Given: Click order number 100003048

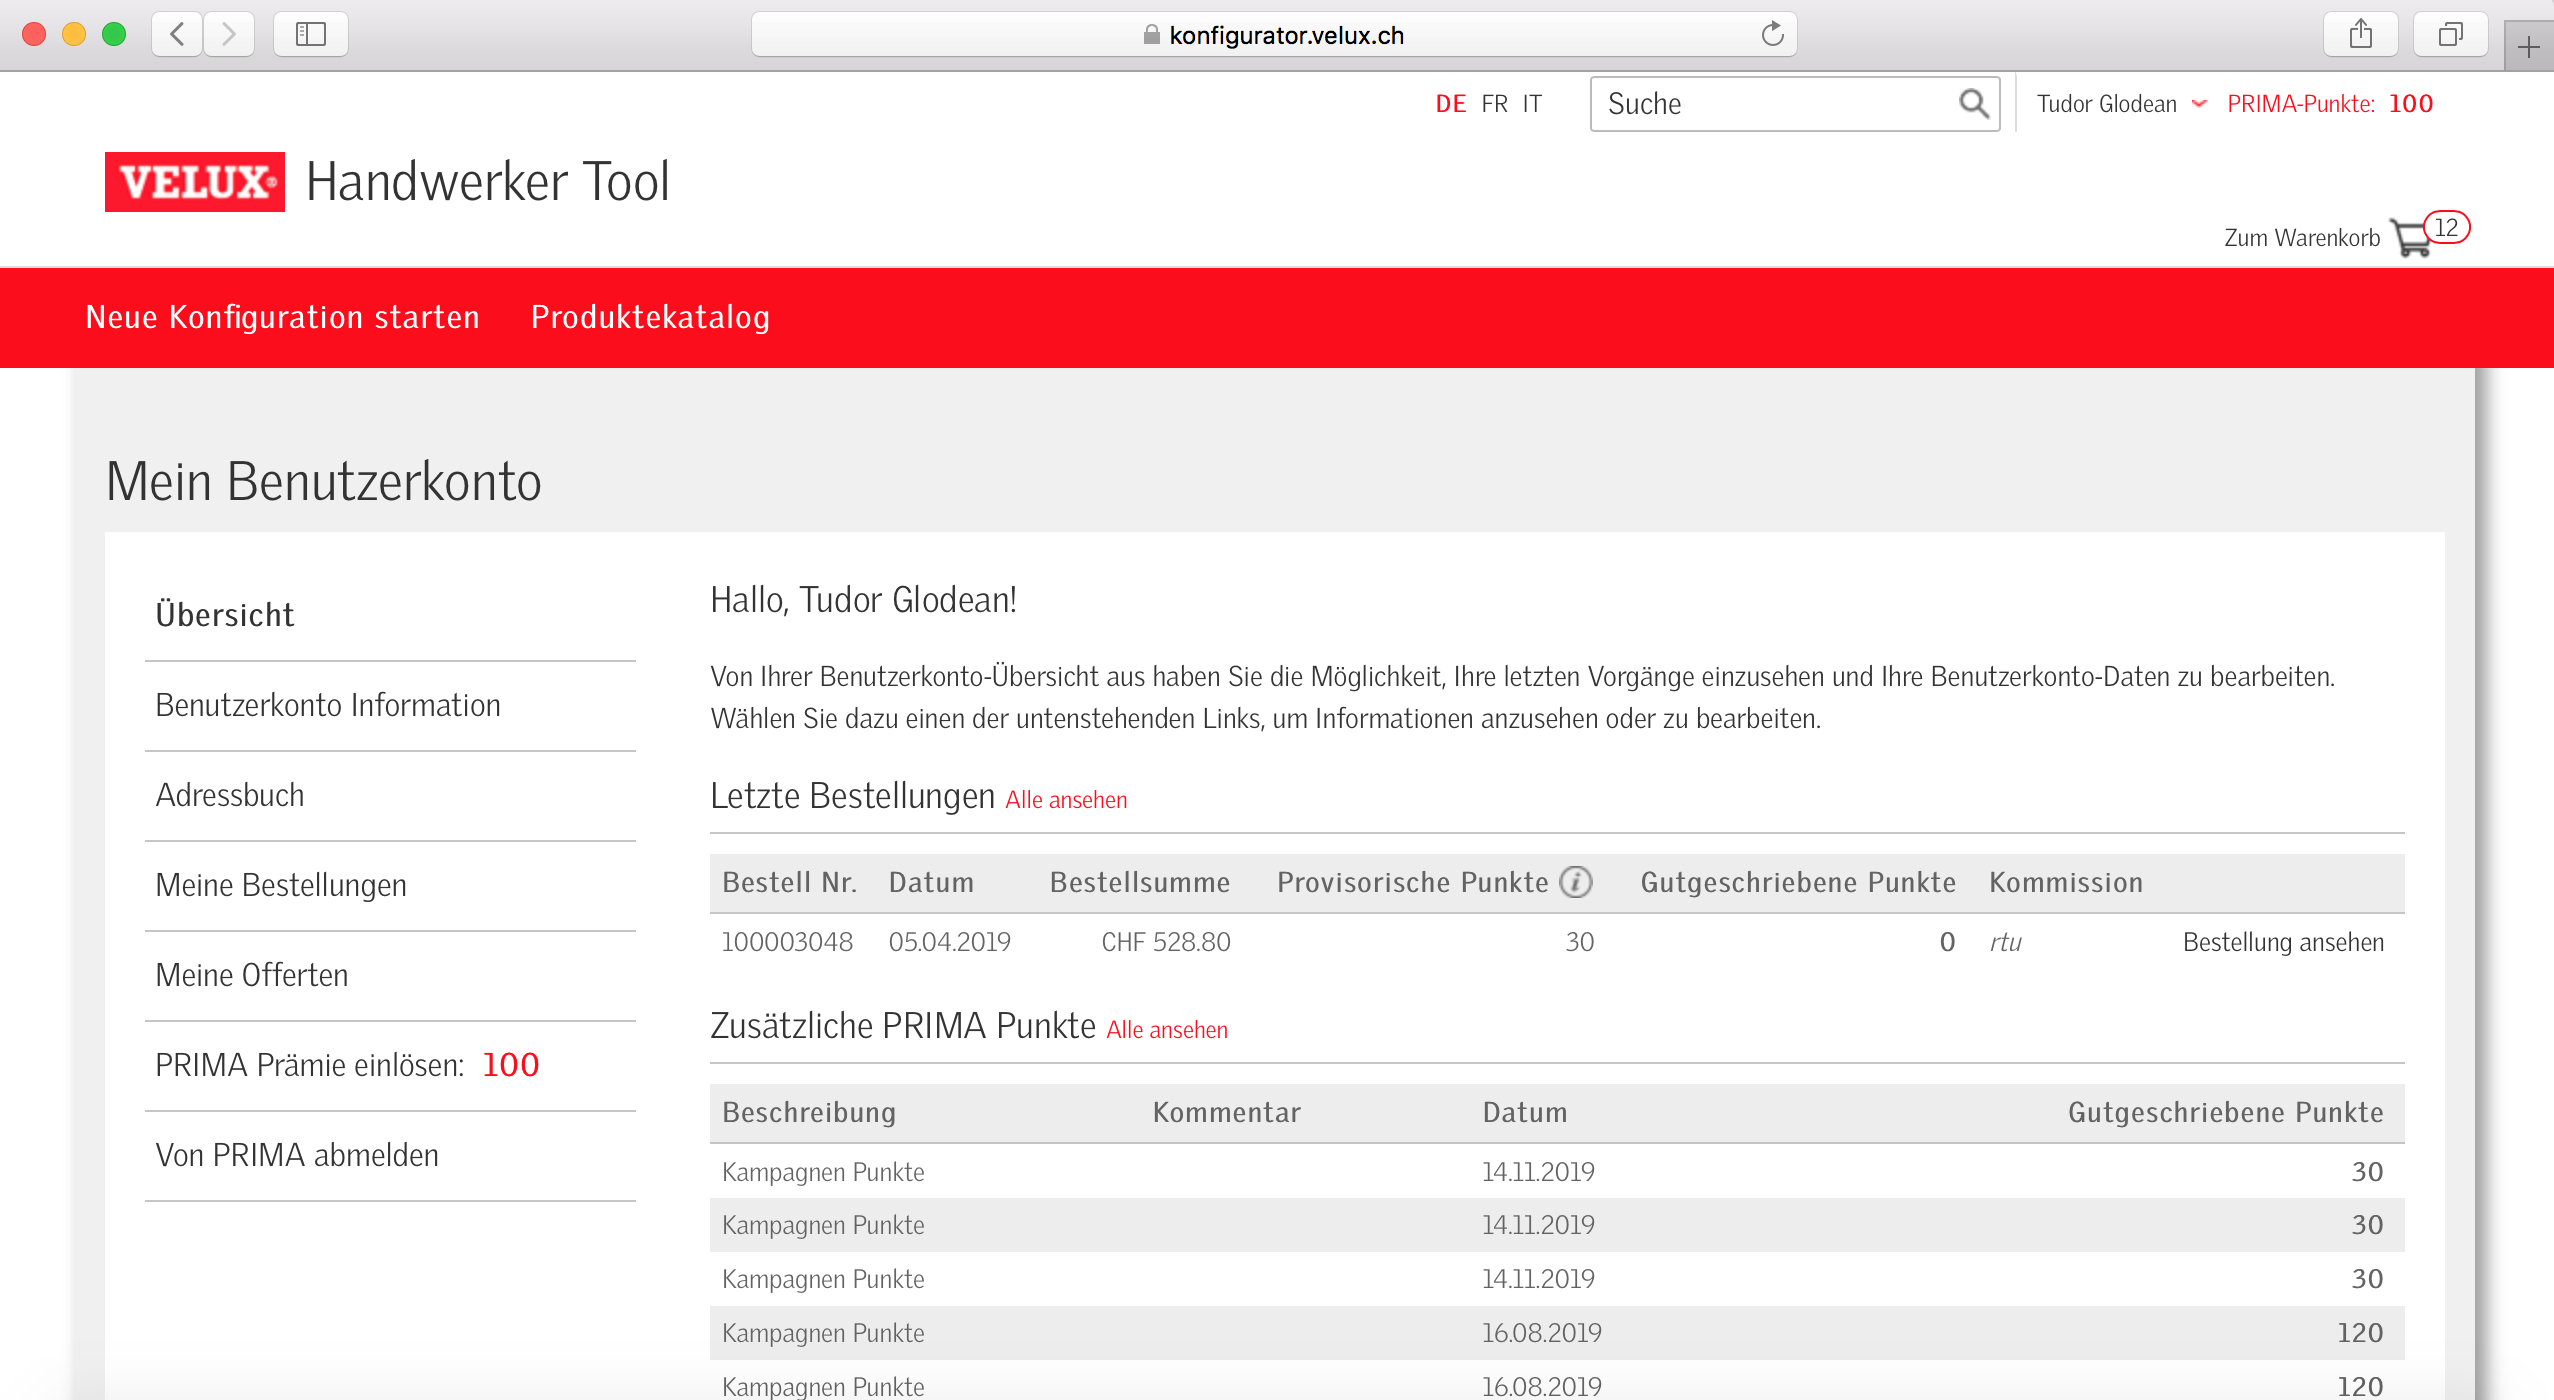Looking at the screenshot, I should coord(787,942).
